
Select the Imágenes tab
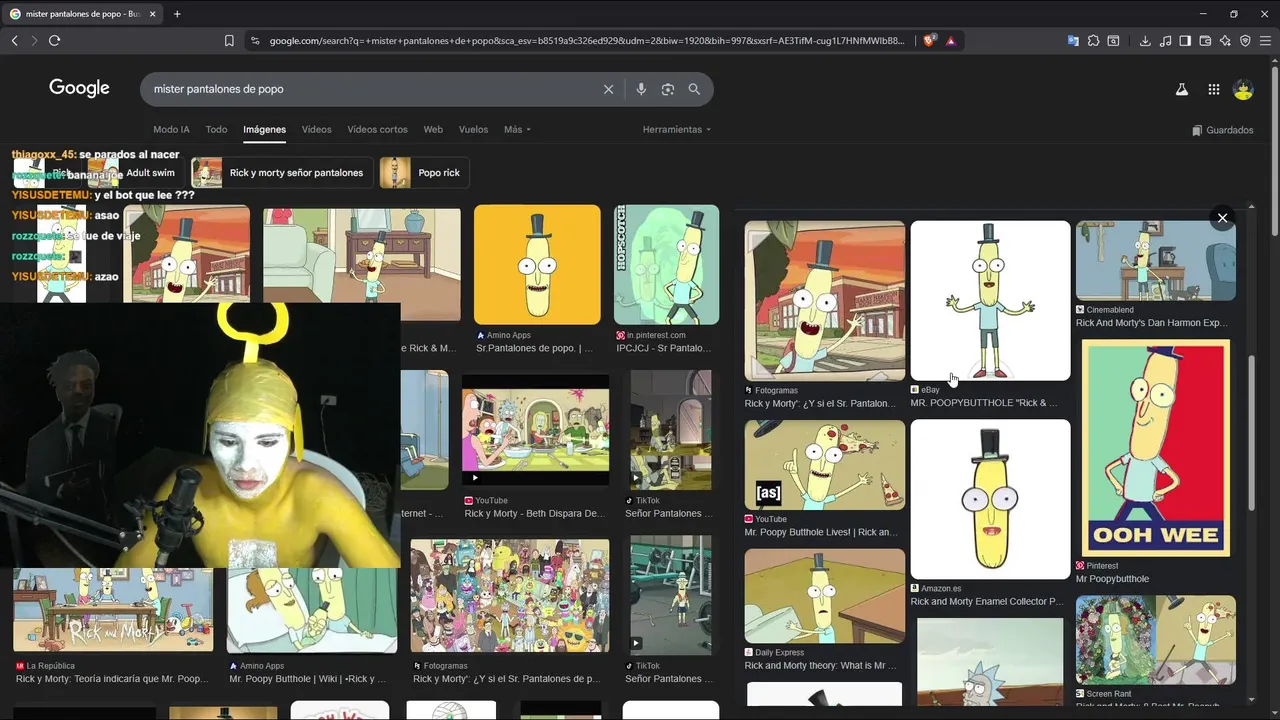264,130
